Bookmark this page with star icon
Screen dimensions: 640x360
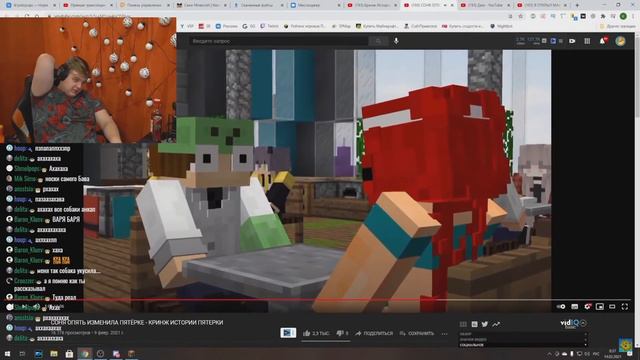pyautogui.click(x=521, y=16)
